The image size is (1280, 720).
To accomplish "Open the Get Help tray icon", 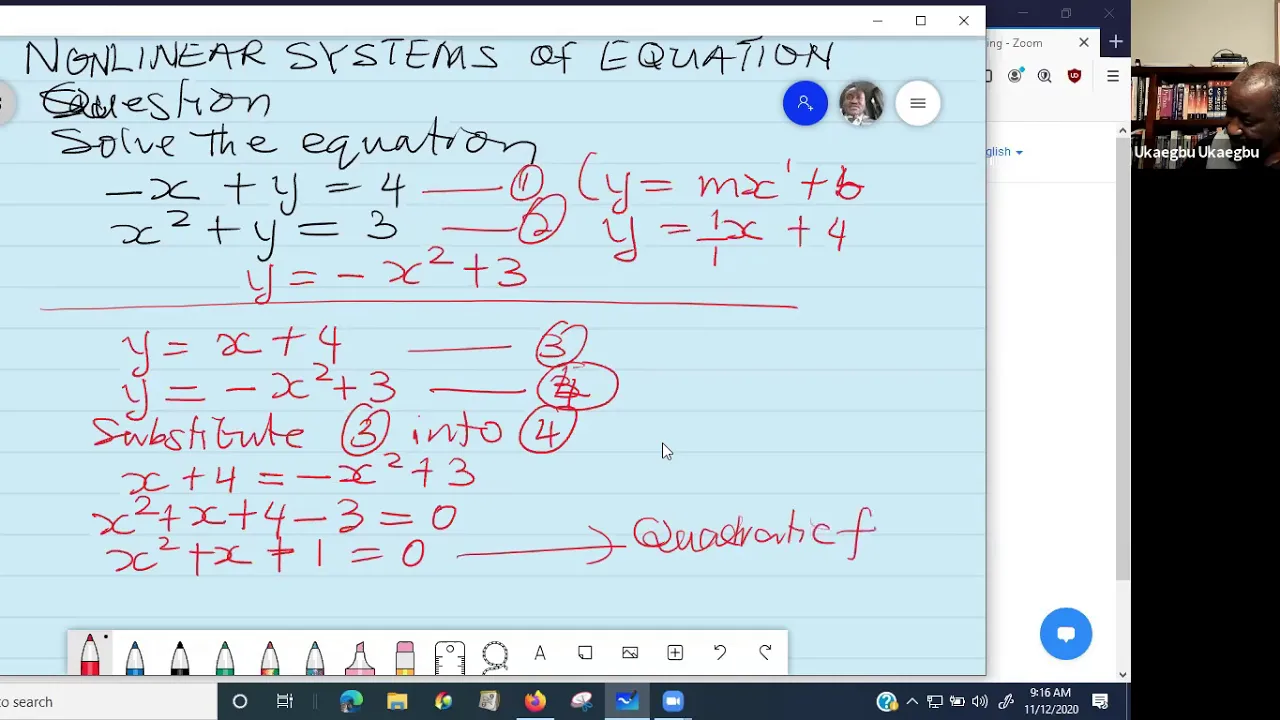I will click(887, 702).
